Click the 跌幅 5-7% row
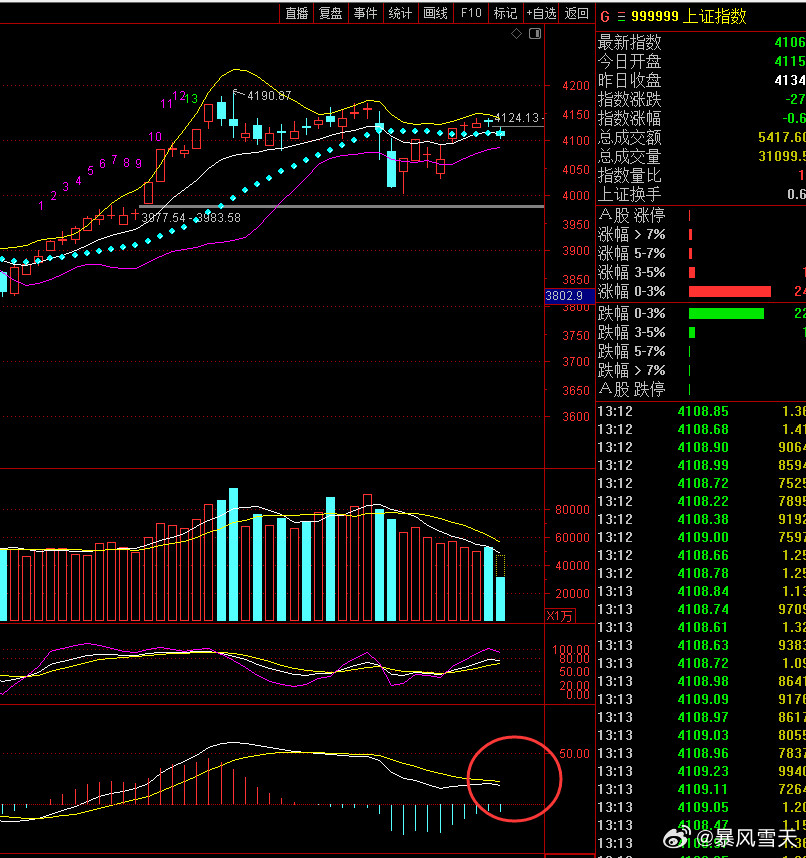The image size is (806, 858). tap(701, 351)
